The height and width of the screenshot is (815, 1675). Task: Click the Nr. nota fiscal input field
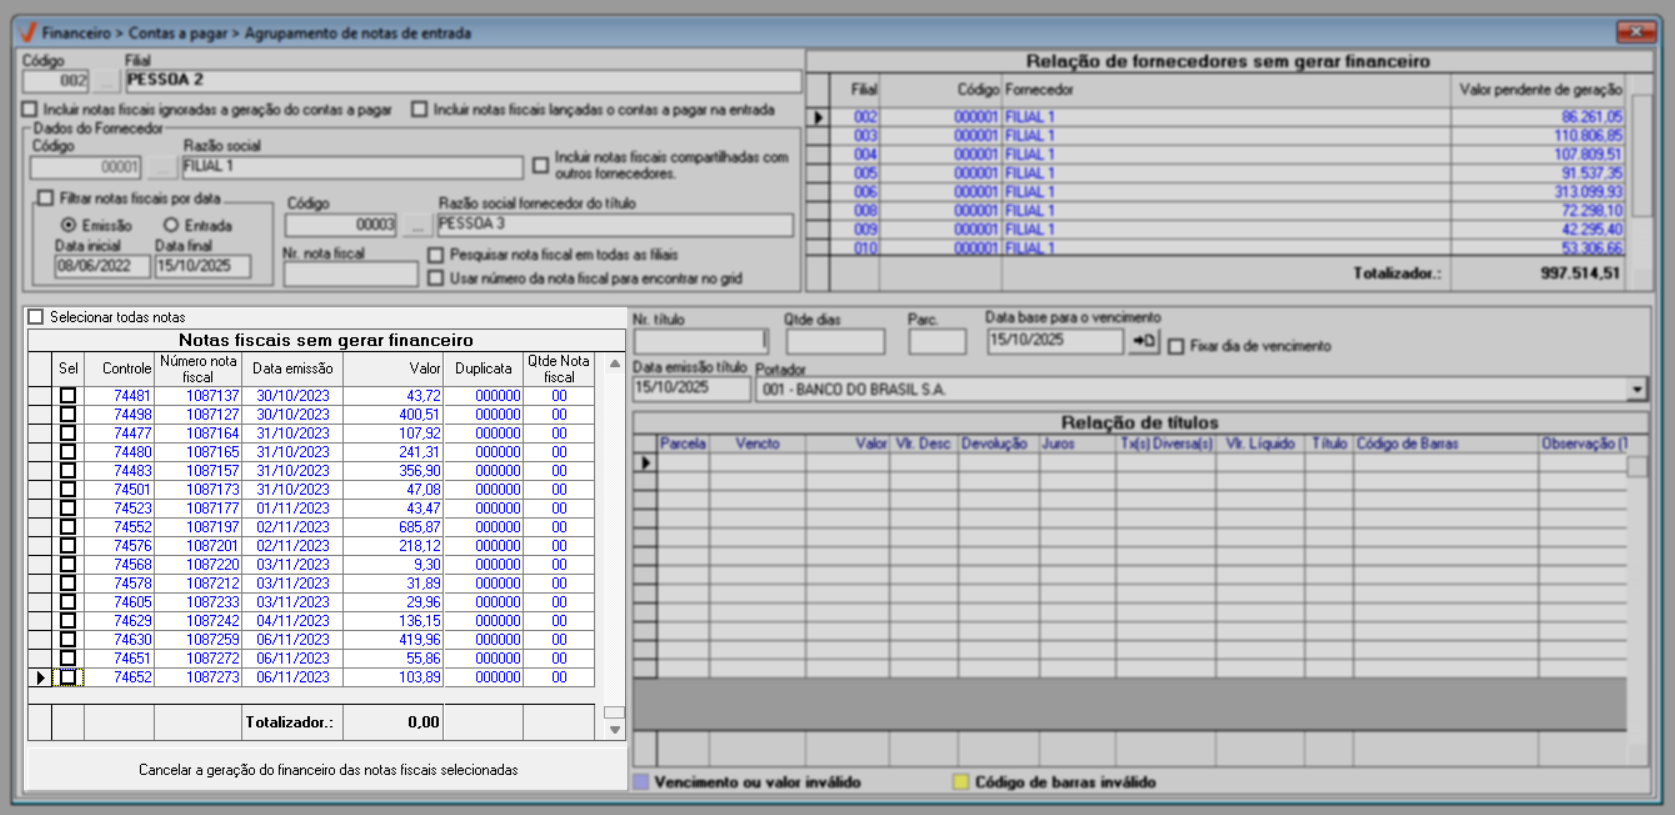click(x=350, y=274)
